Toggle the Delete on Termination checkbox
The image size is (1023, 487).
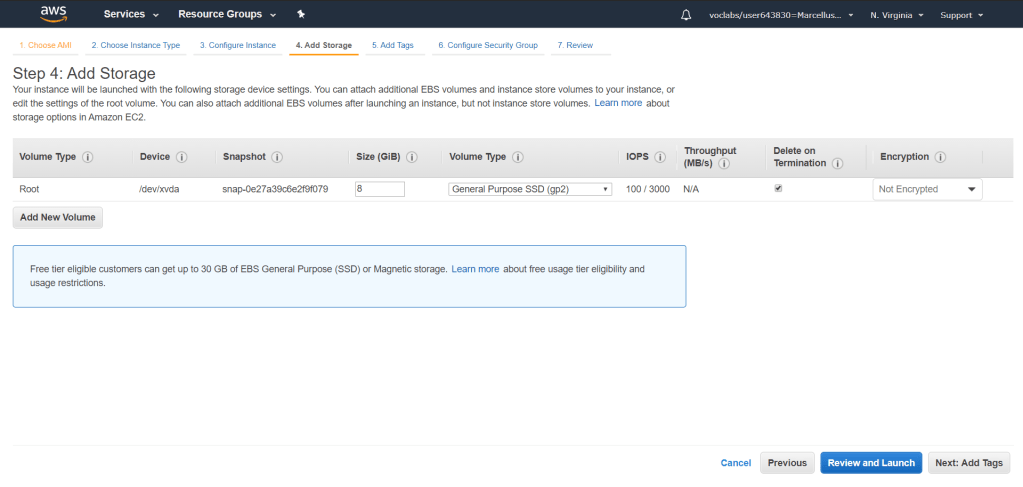pyautogui.click(x=779, y=188)
